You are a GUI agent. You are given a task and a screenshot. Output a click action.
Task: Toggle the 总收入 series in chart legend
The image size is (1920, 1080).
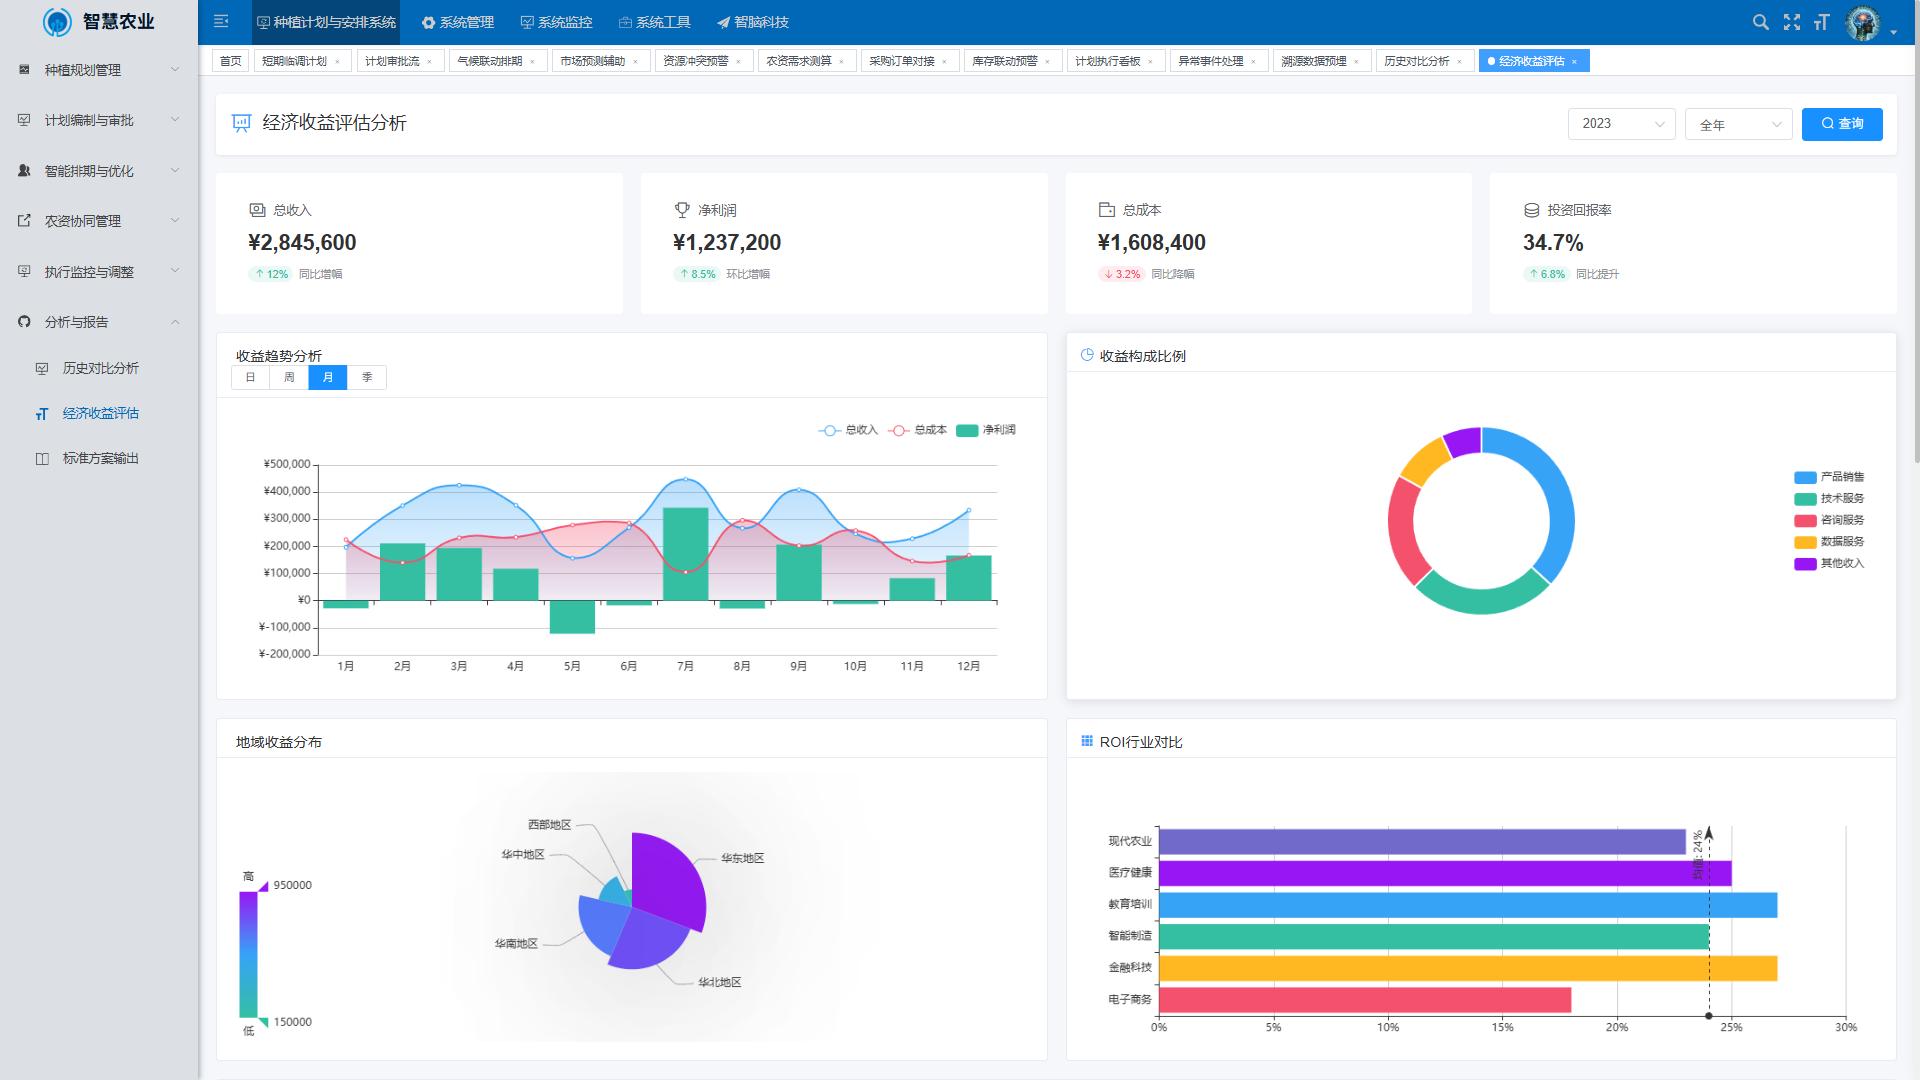pyautogui.click(x=848, y=430)
